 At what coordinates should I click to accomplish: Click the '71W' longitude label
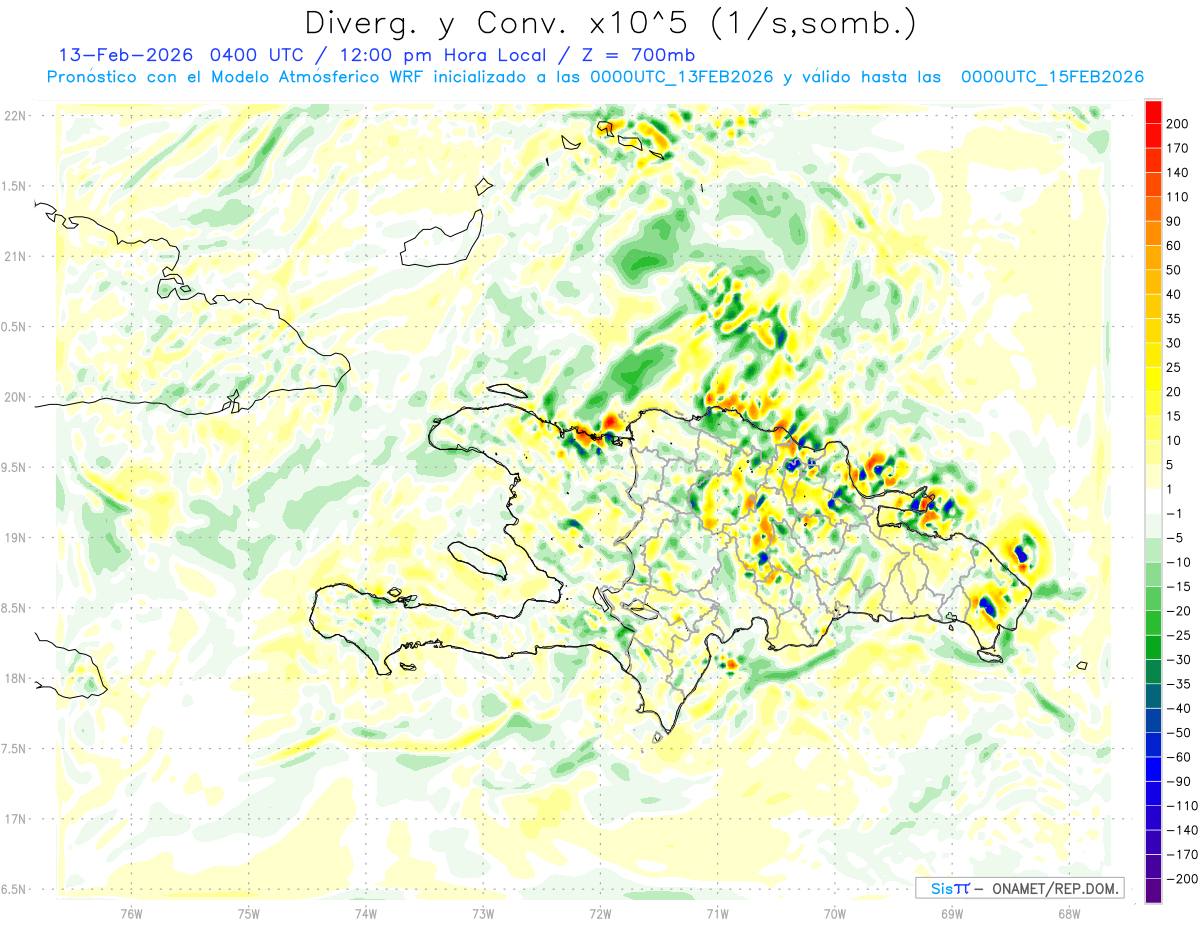717,913
